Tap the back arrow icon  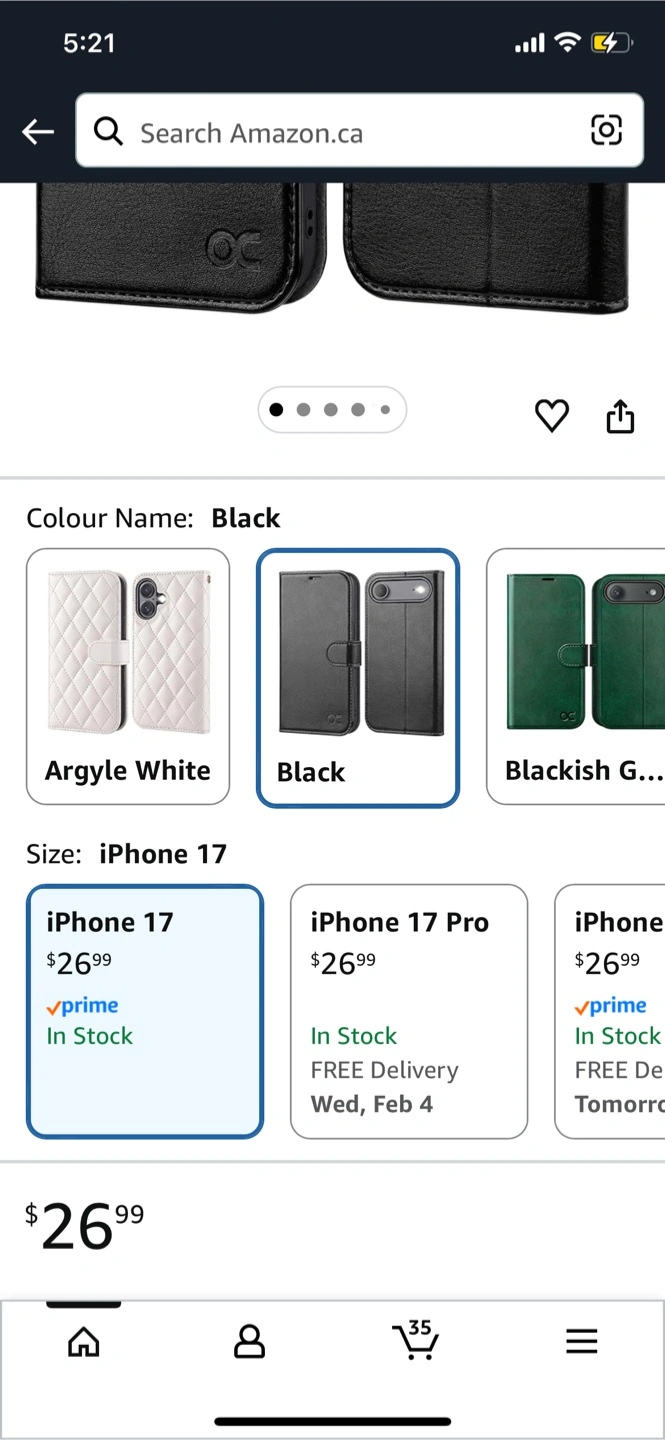click(38, 132)
